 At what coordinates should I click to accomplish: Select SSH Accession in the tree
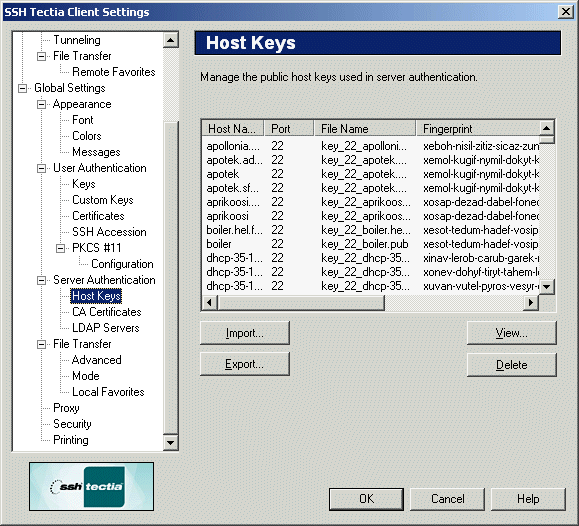click(x=109, y=232)
